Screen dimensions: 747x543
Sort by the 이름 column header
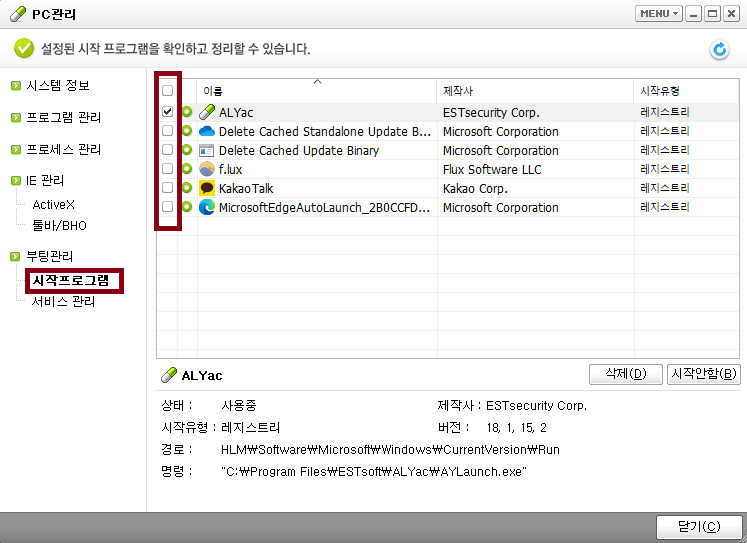[x=317, y=90]
